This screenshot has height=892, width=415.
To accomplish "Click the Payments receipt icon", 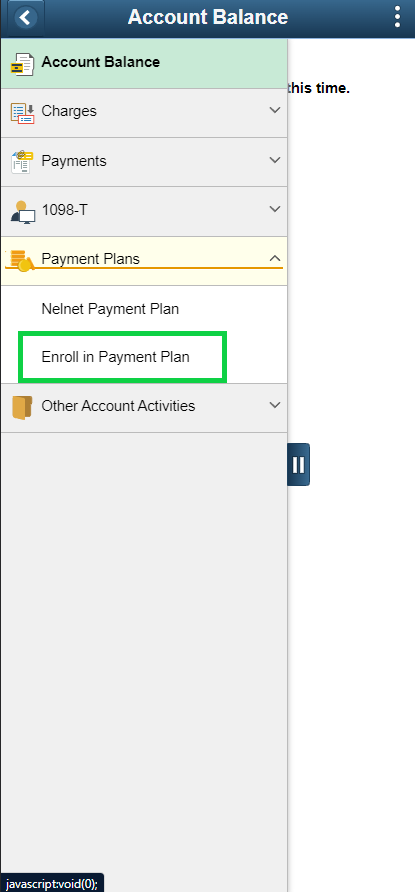I will pos(22,162).
